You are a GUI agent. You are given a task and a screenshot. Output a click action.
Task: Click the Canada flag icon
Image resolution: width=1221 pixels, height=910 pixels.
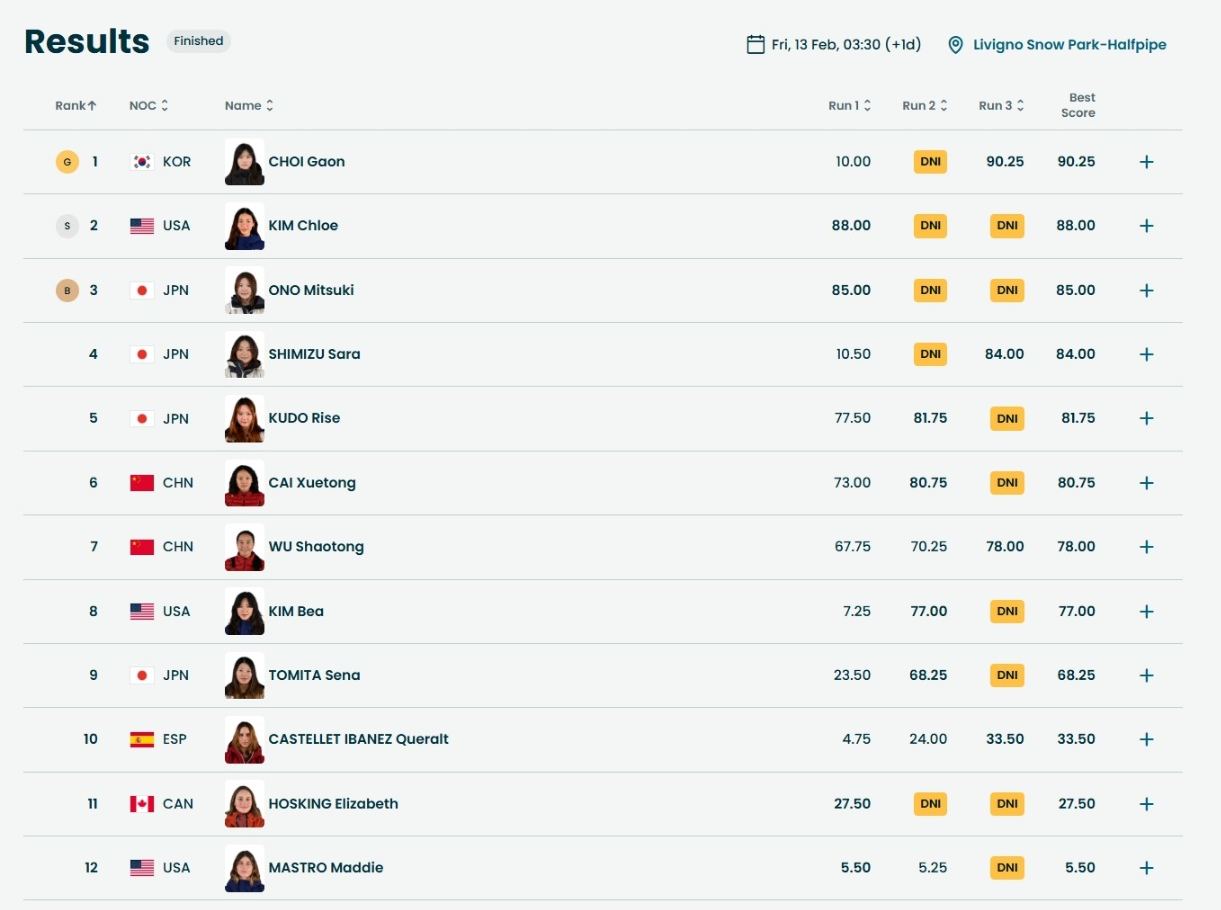pos(142,804)
